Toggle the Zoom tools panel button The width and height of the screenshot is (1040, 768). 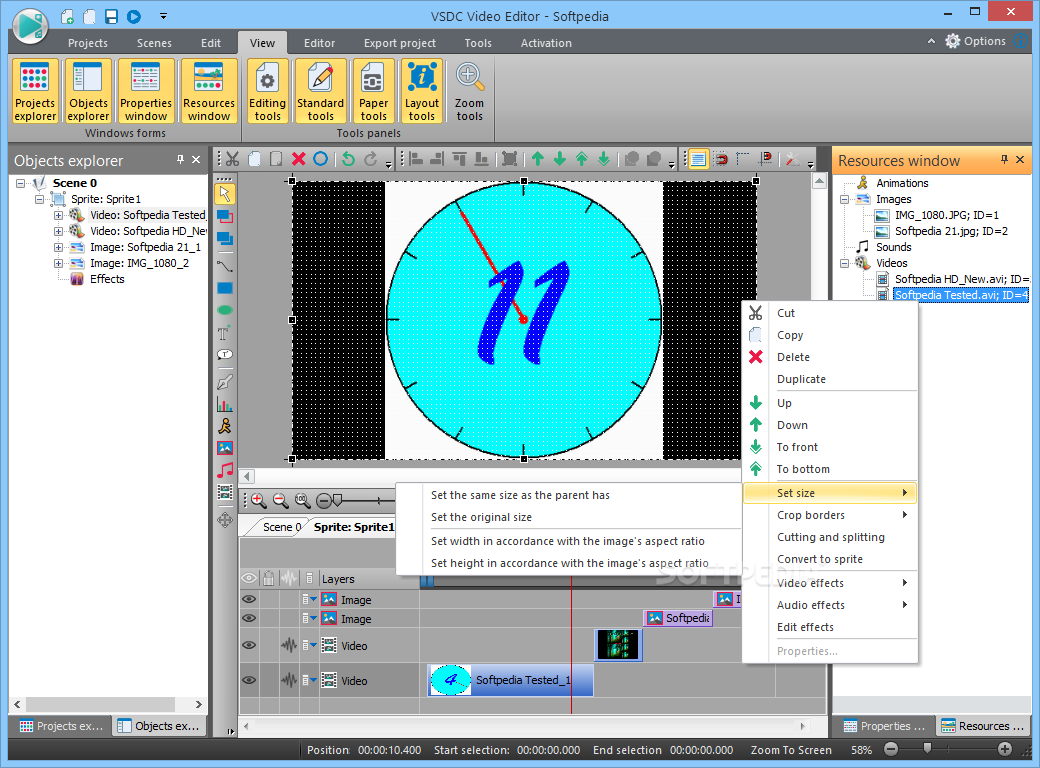[470, 91]
